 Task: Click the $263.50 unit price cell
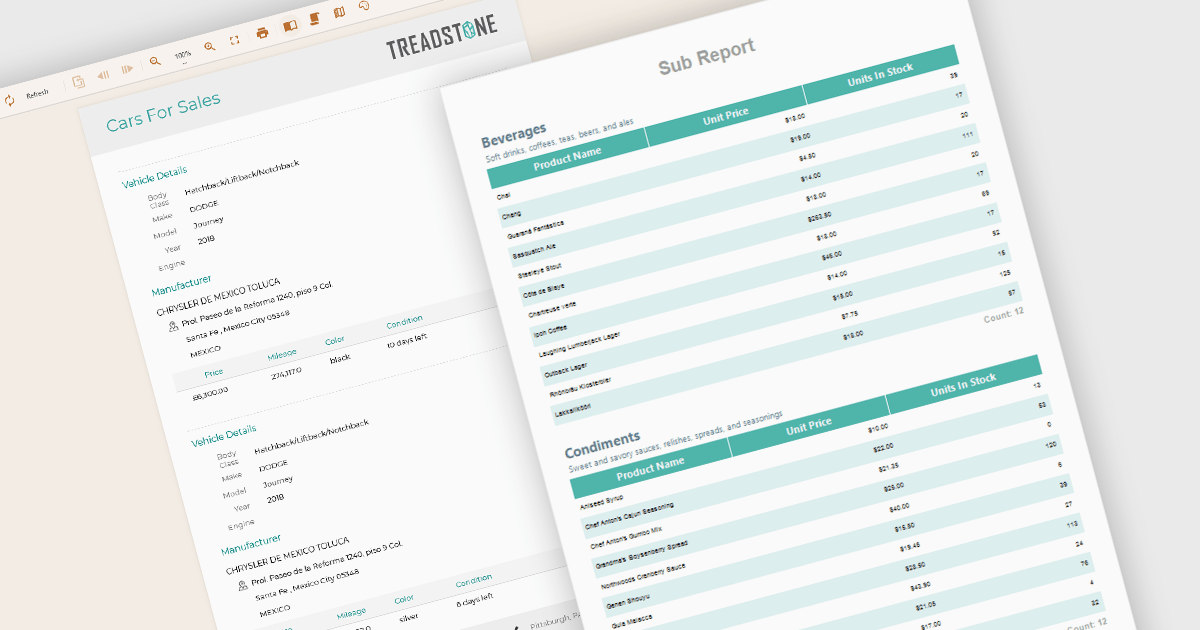point(821,216)
